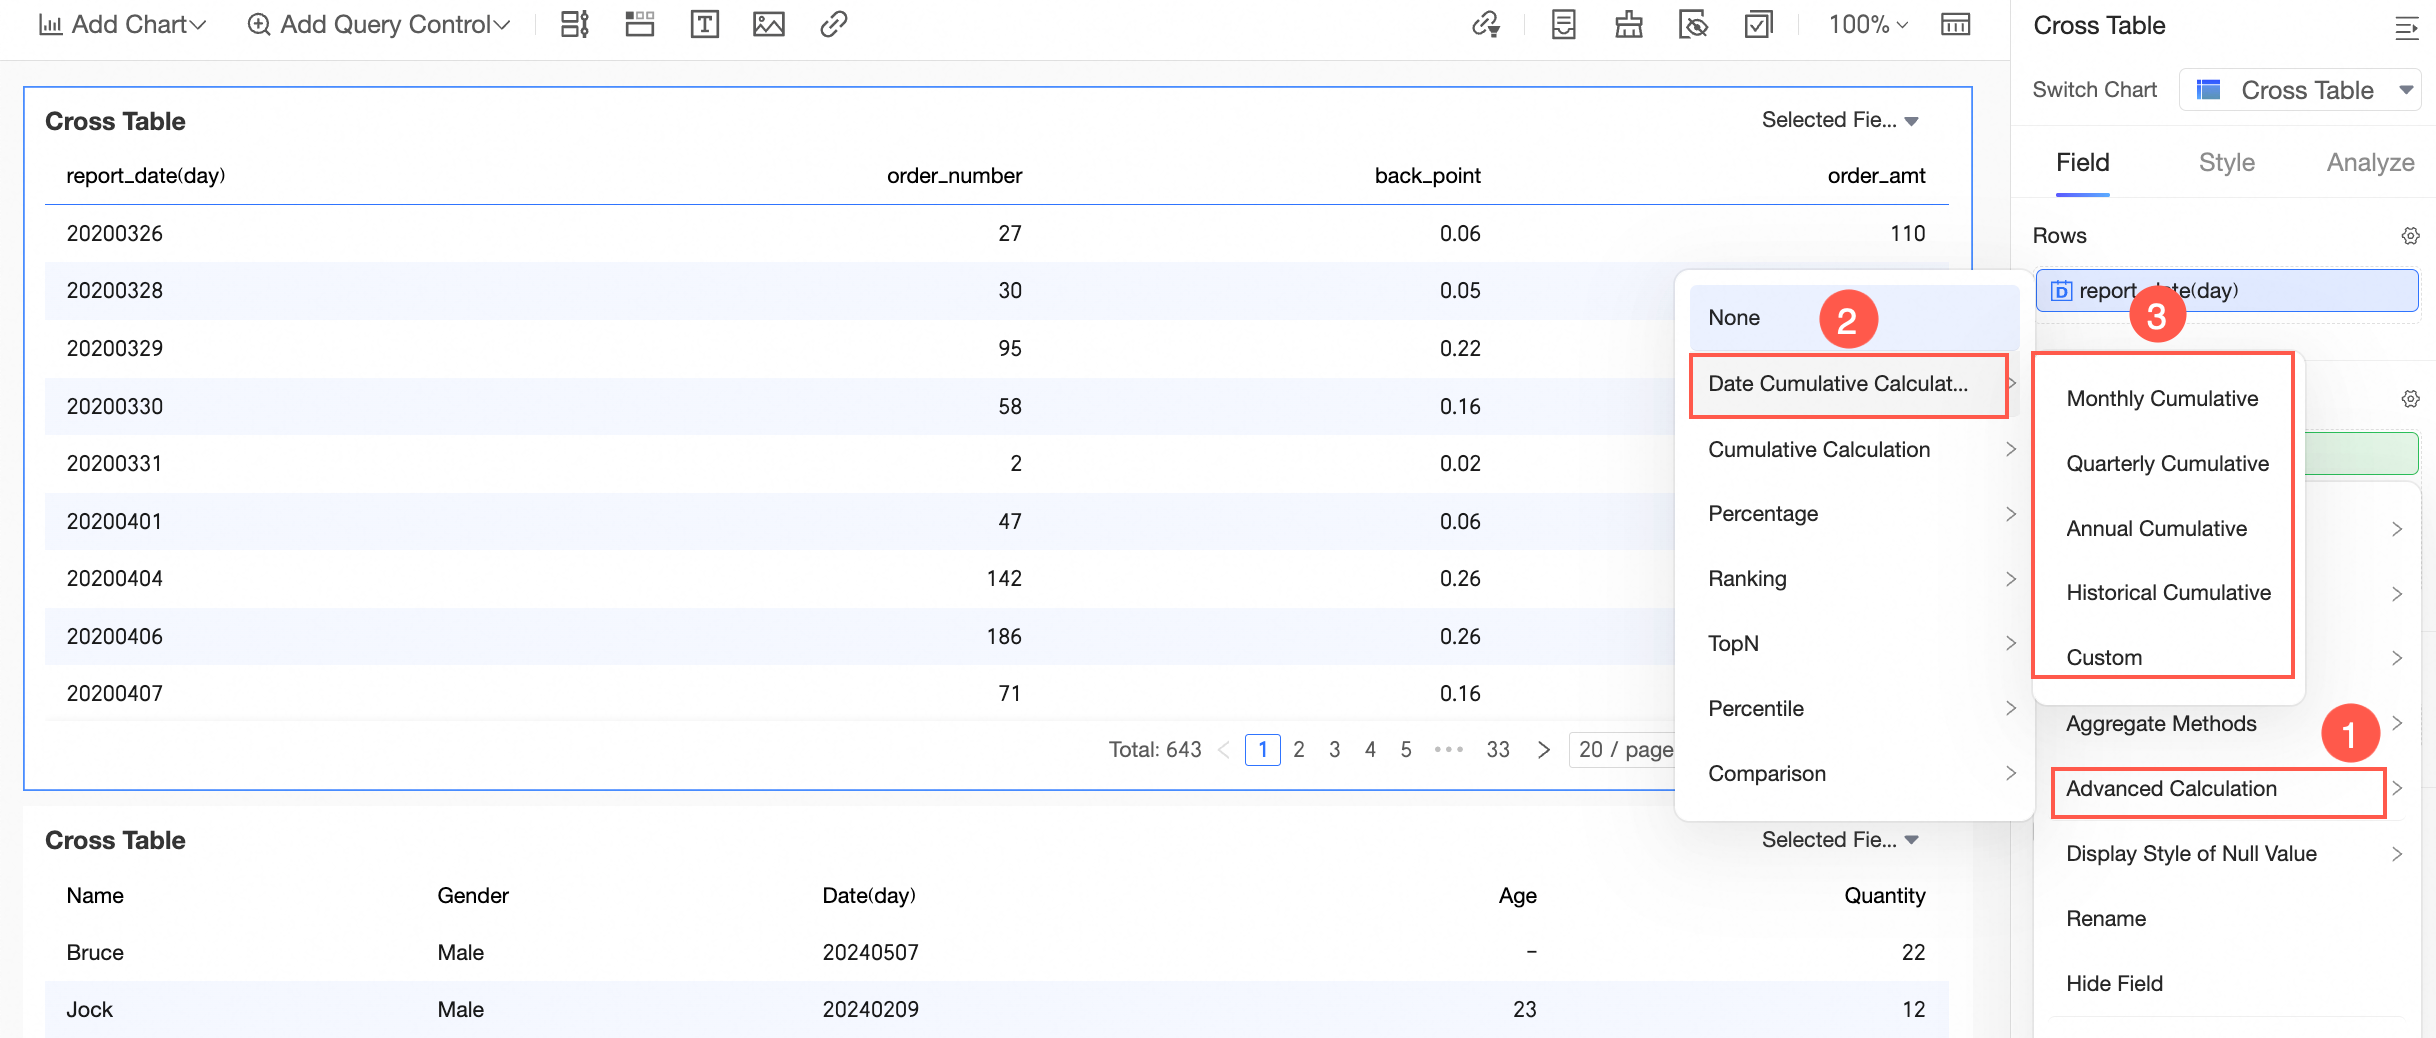The height and width of the screenshot is (1038, 2436).
Task: Insert a tab container from toolbar icon
Action: click(x=640, y=24)
